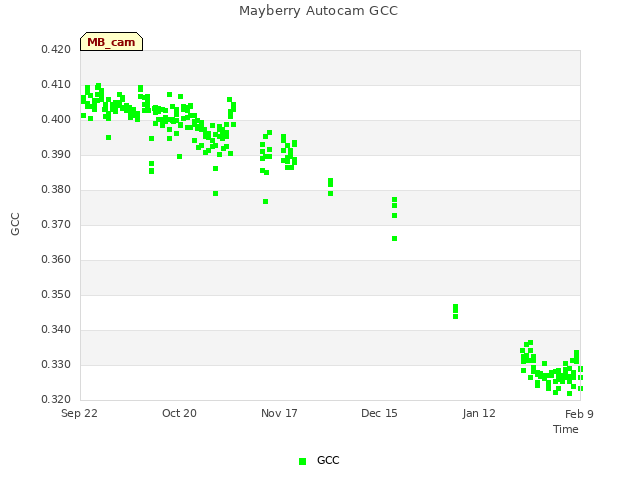Click the green GCC legend swatch
This screenshot has width=640, height=480.
pyautogui.click(x=302, y=461)
